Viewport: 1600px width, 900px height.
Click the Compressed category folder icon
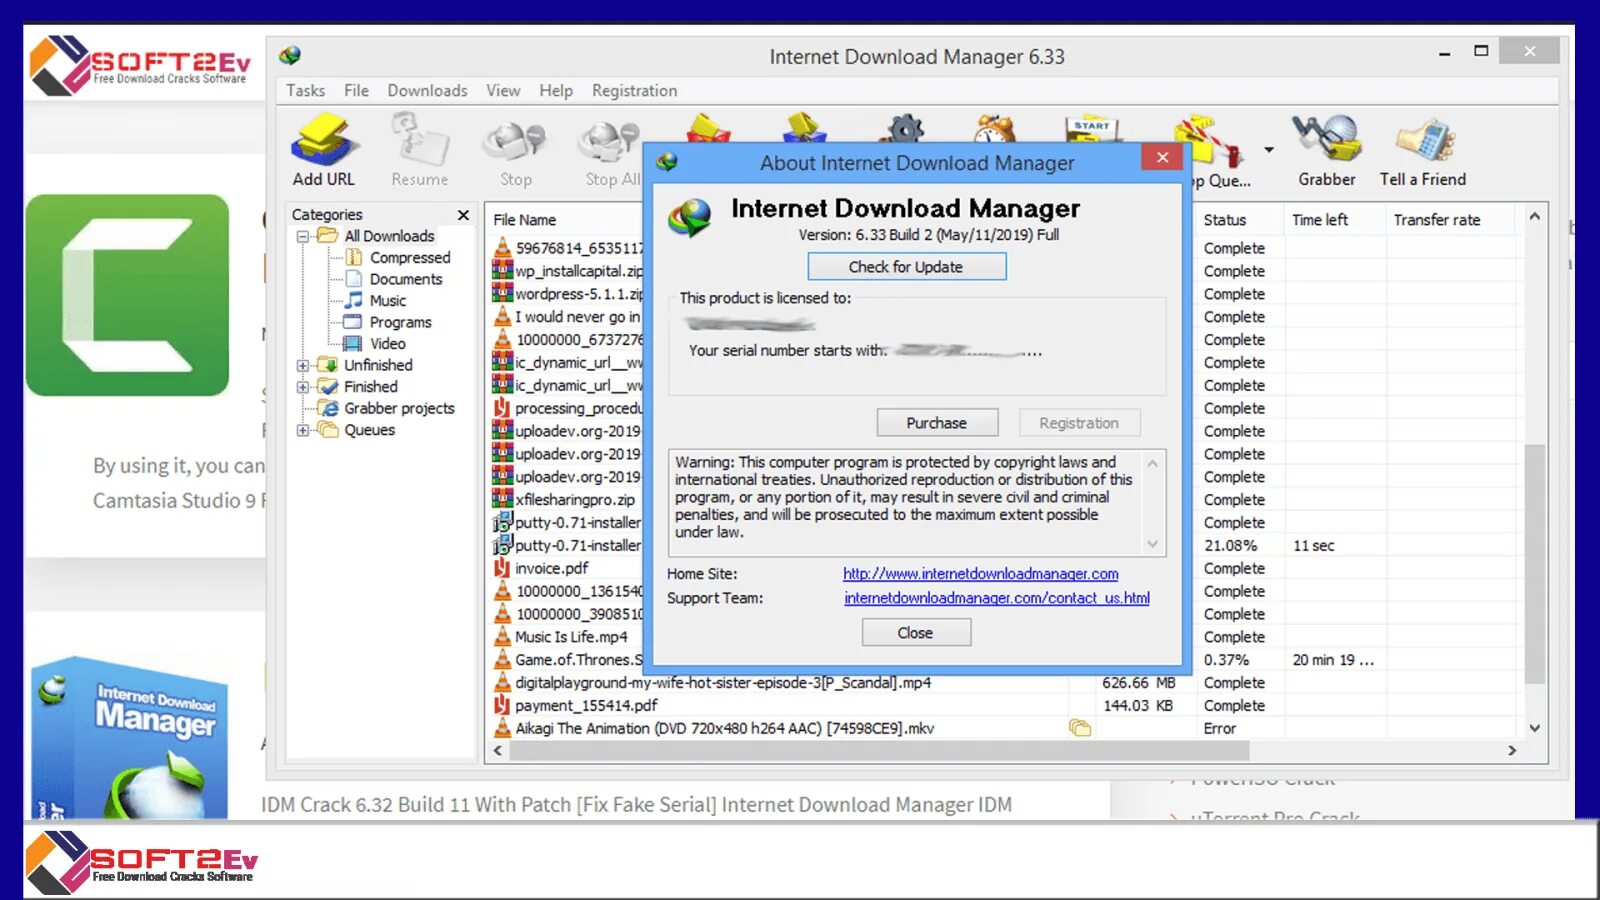click(353, 257)
